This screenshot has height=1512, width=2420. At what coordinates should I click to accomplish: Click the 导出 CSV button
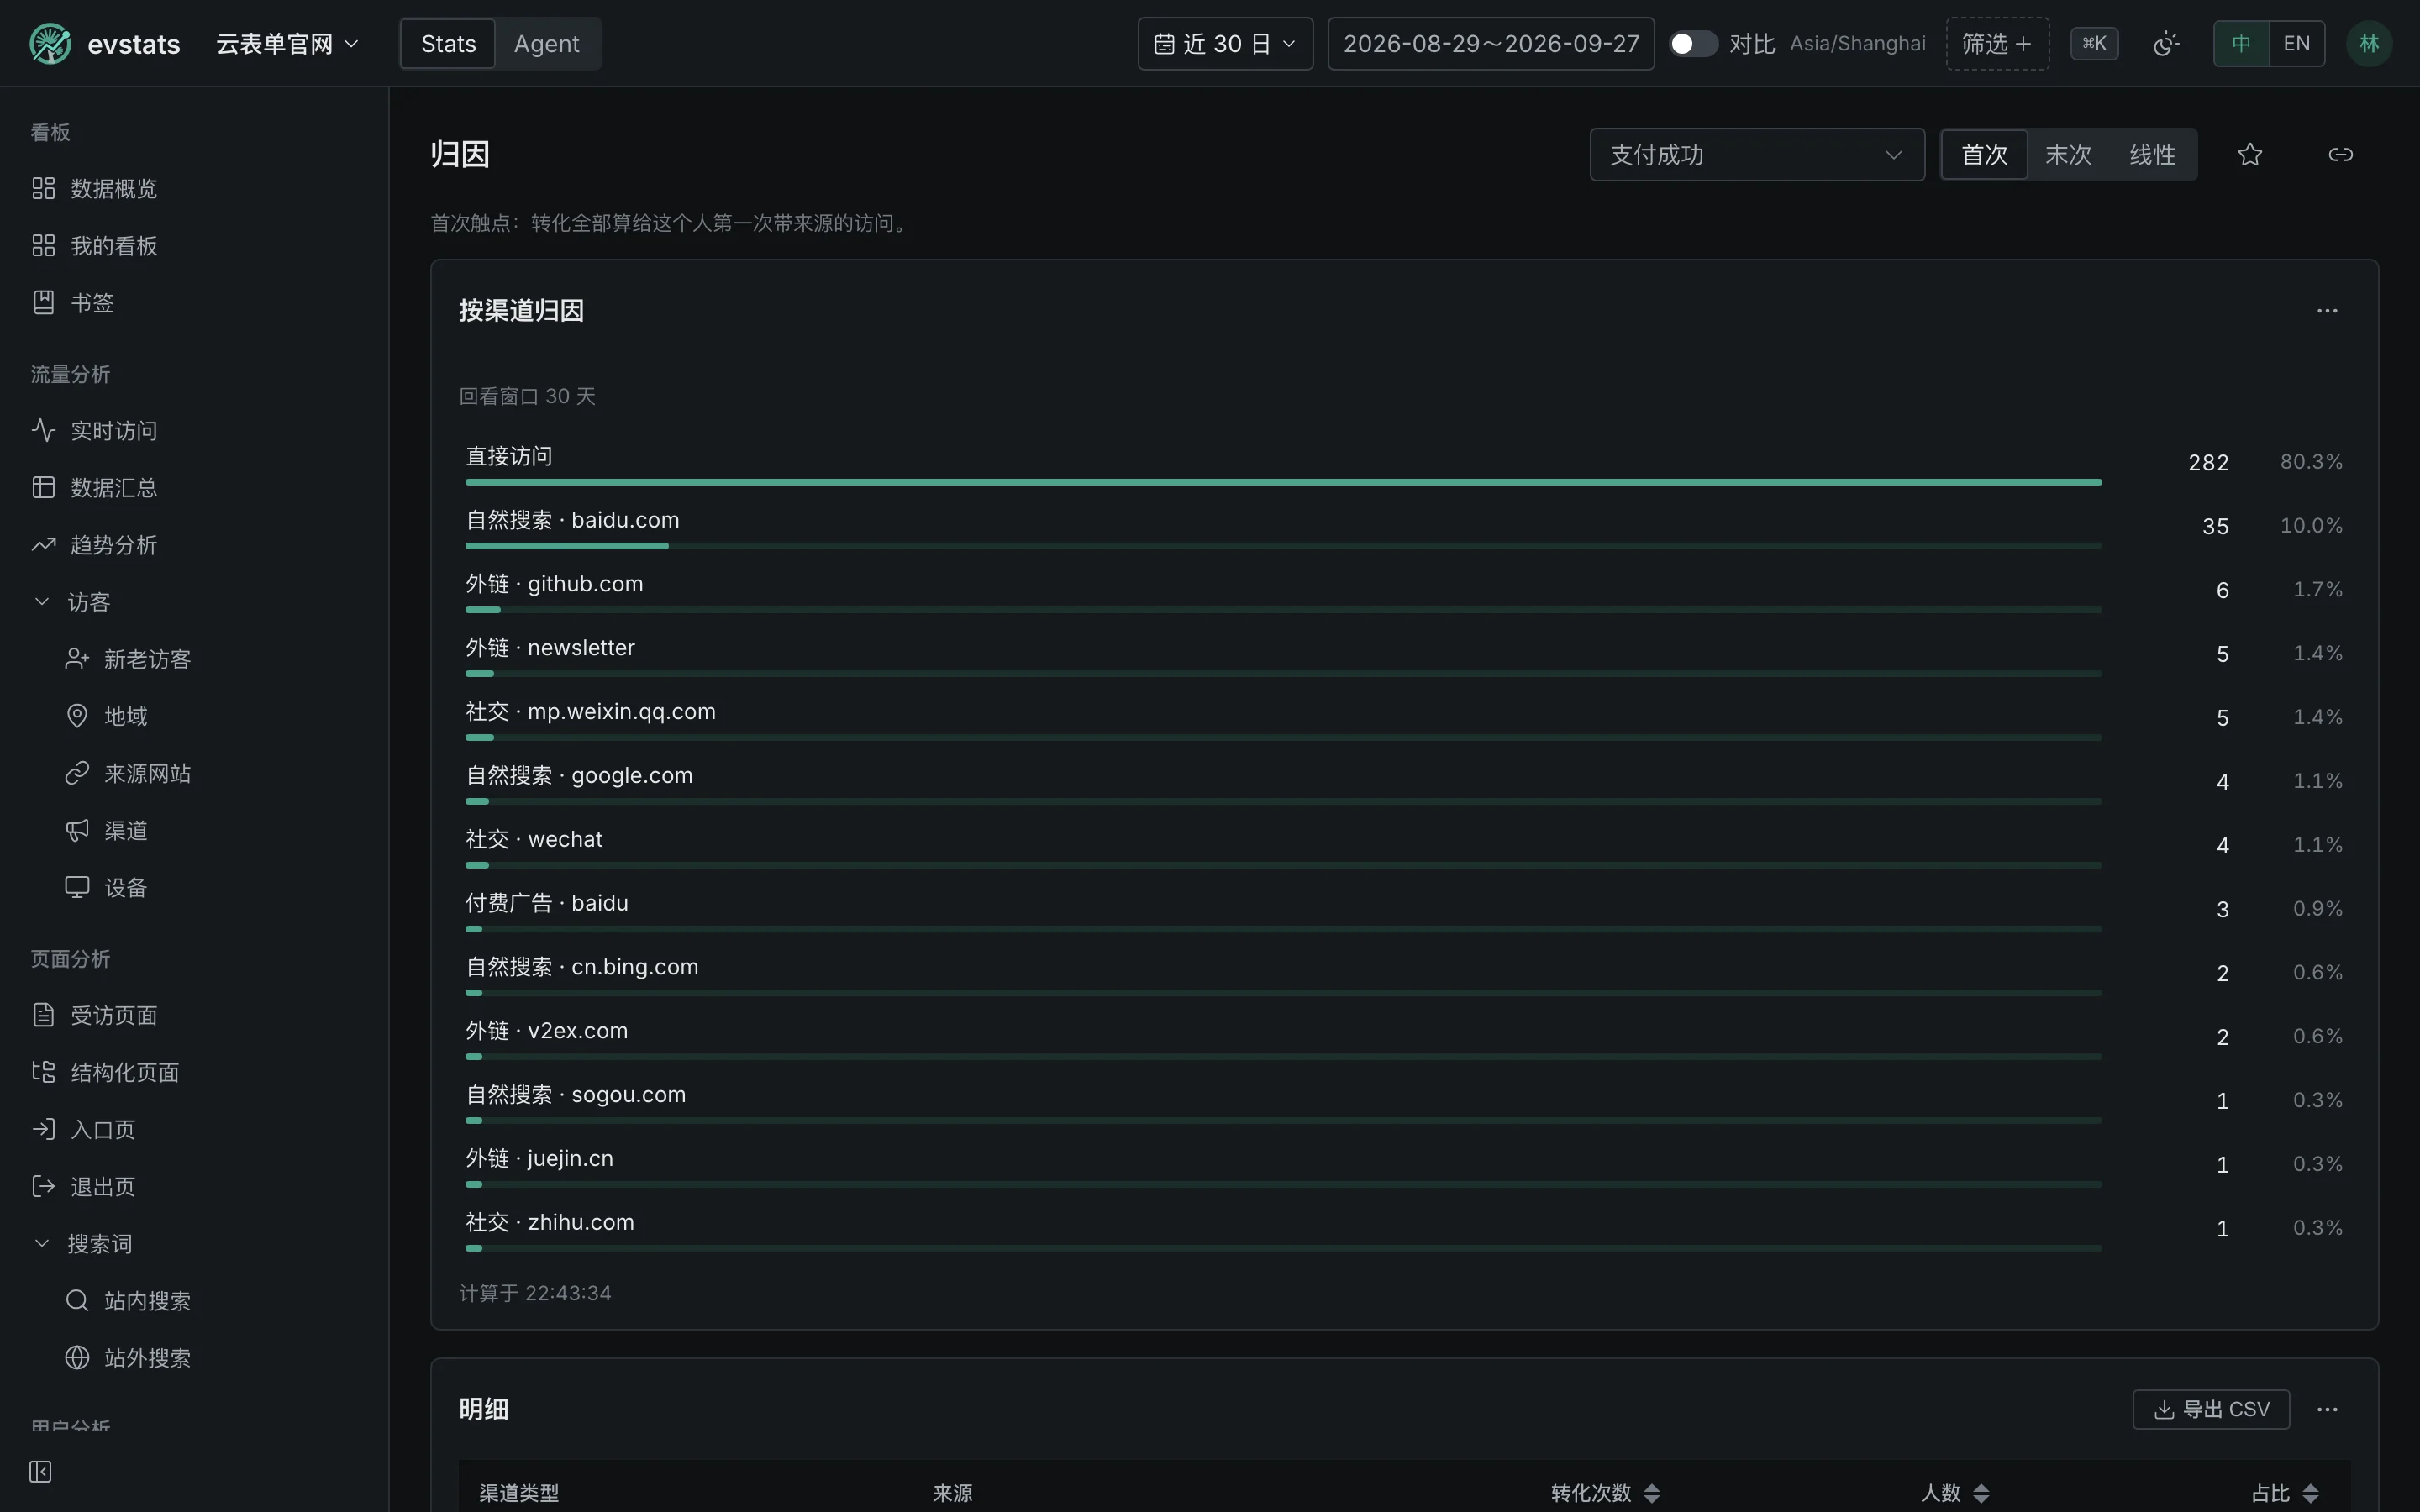point(2211,1409)
